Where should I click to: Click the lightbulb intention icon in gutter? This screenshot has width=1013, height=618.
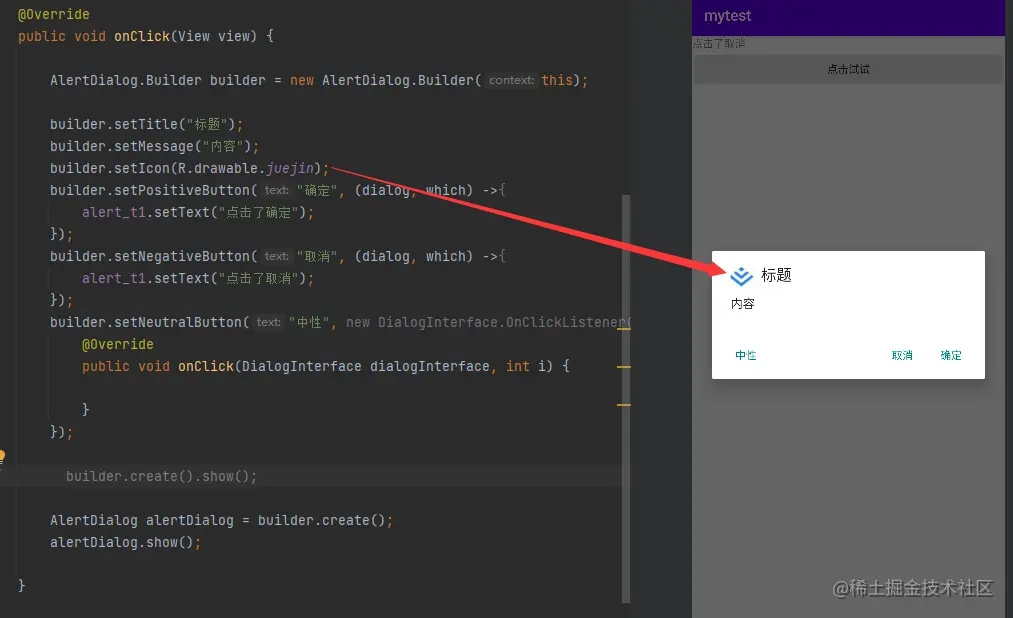2,457
